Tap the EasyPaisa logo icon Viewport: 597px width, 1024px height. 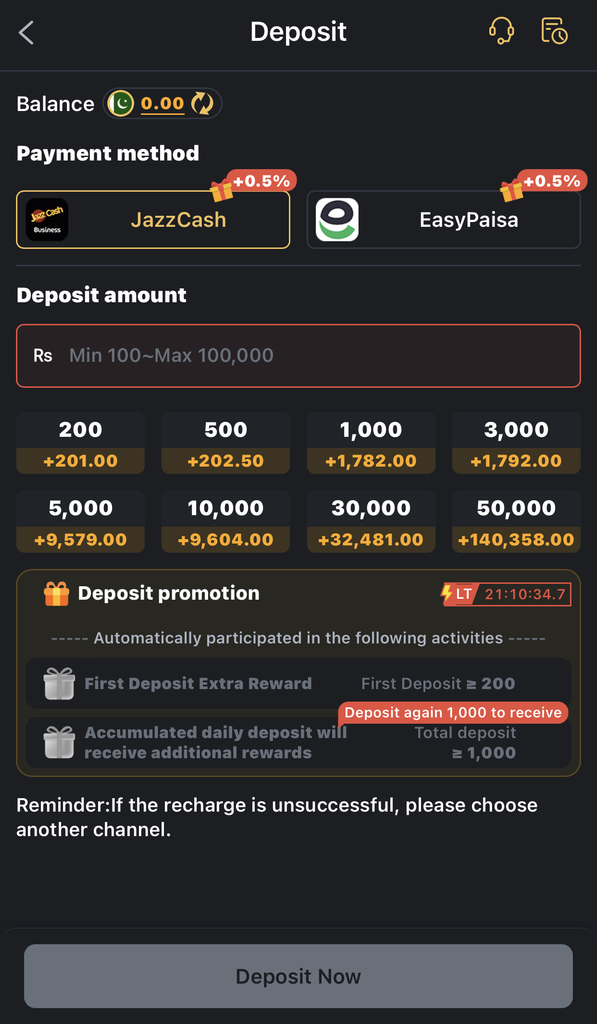tap(337, 219)
